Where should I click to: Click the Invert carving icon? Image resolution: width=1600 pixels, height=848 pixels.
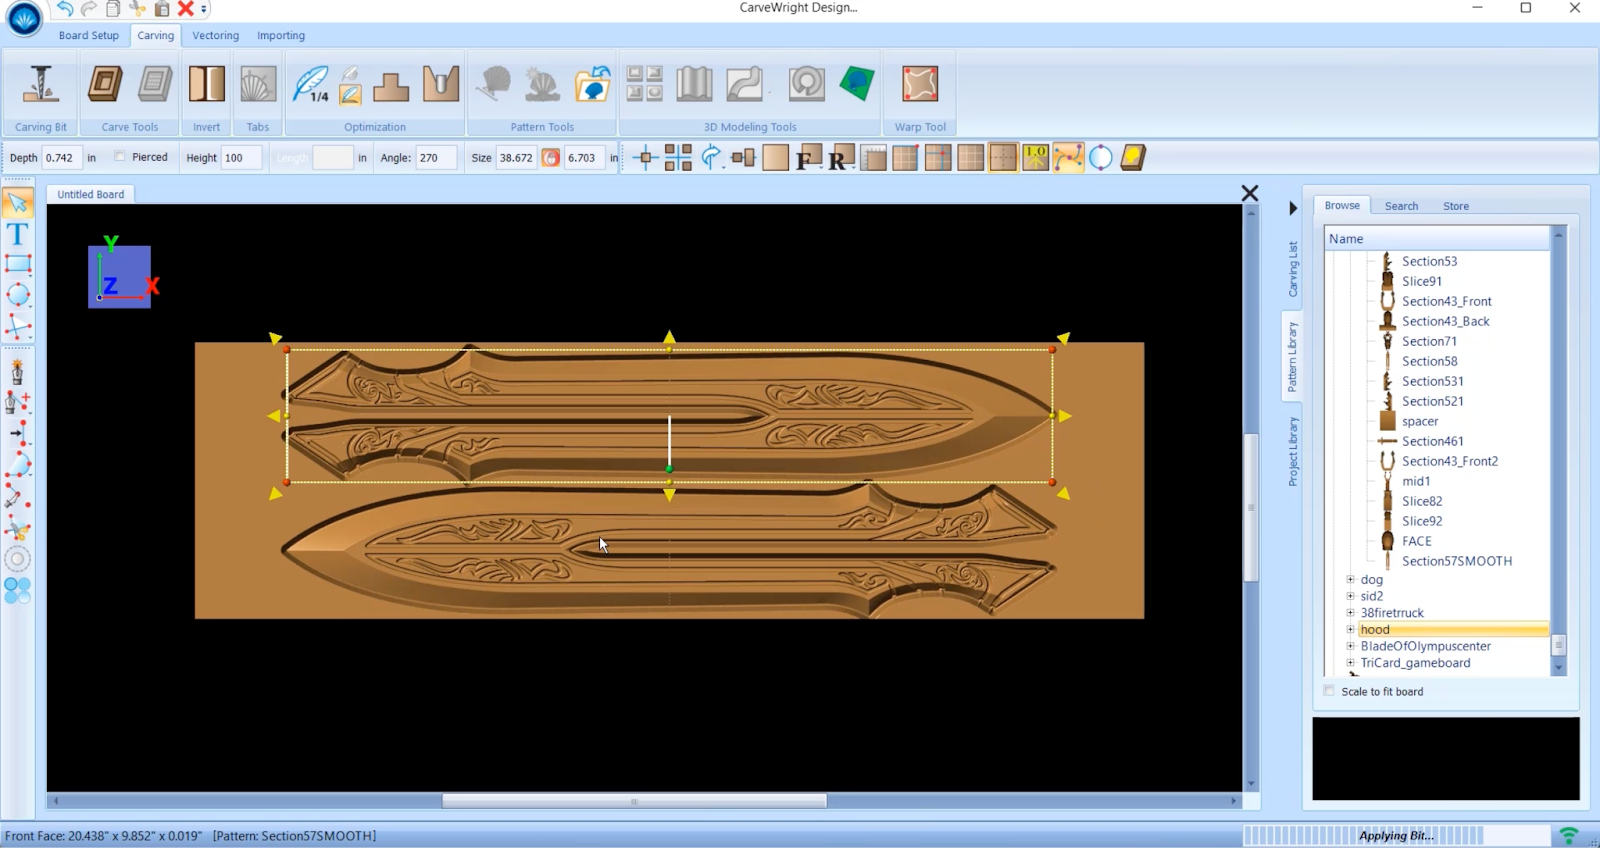(x=207, y=86)
